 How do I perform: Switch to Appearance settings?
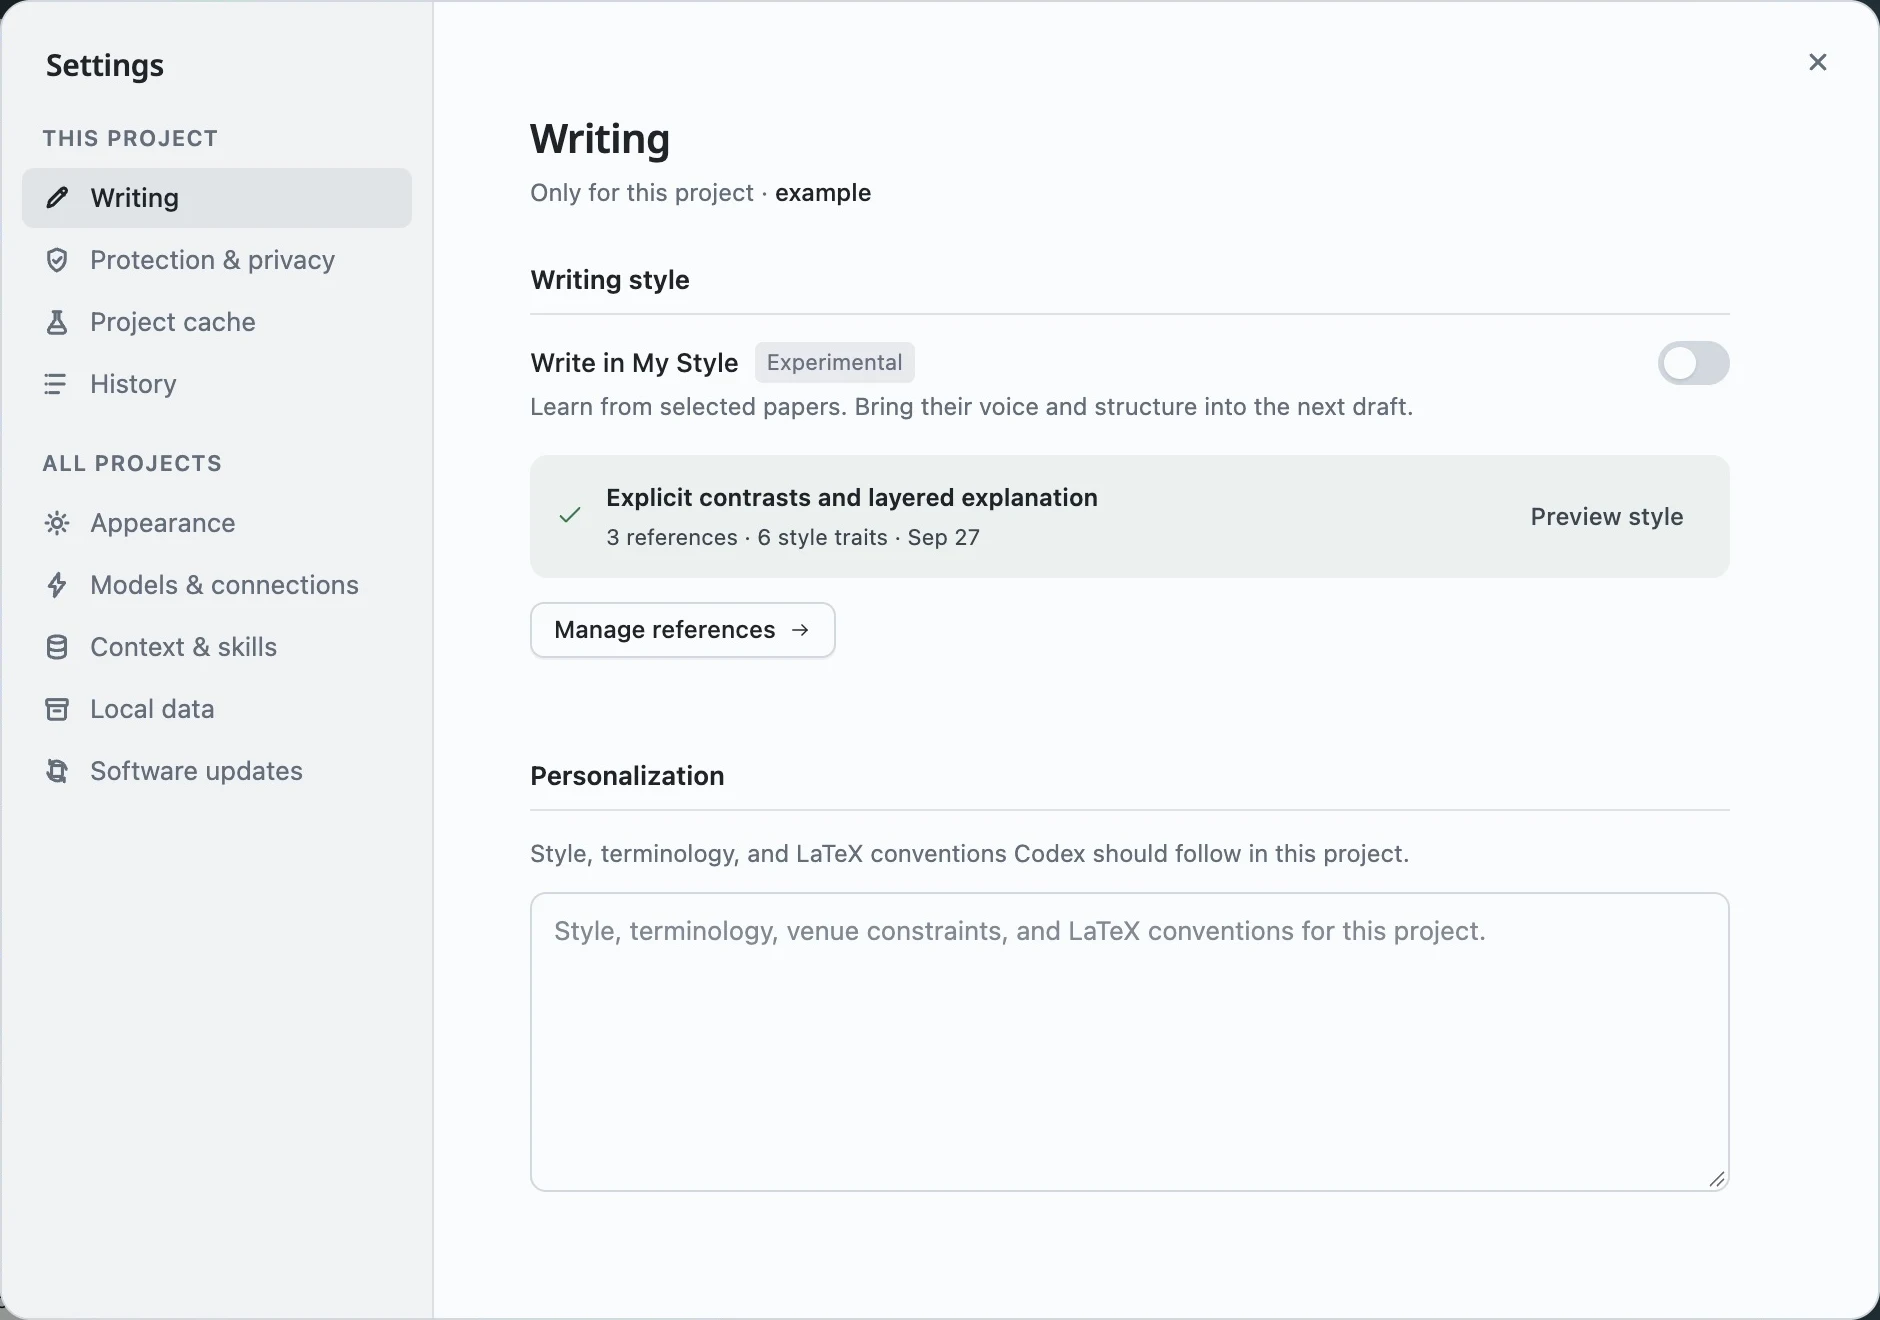click(217, 523)
